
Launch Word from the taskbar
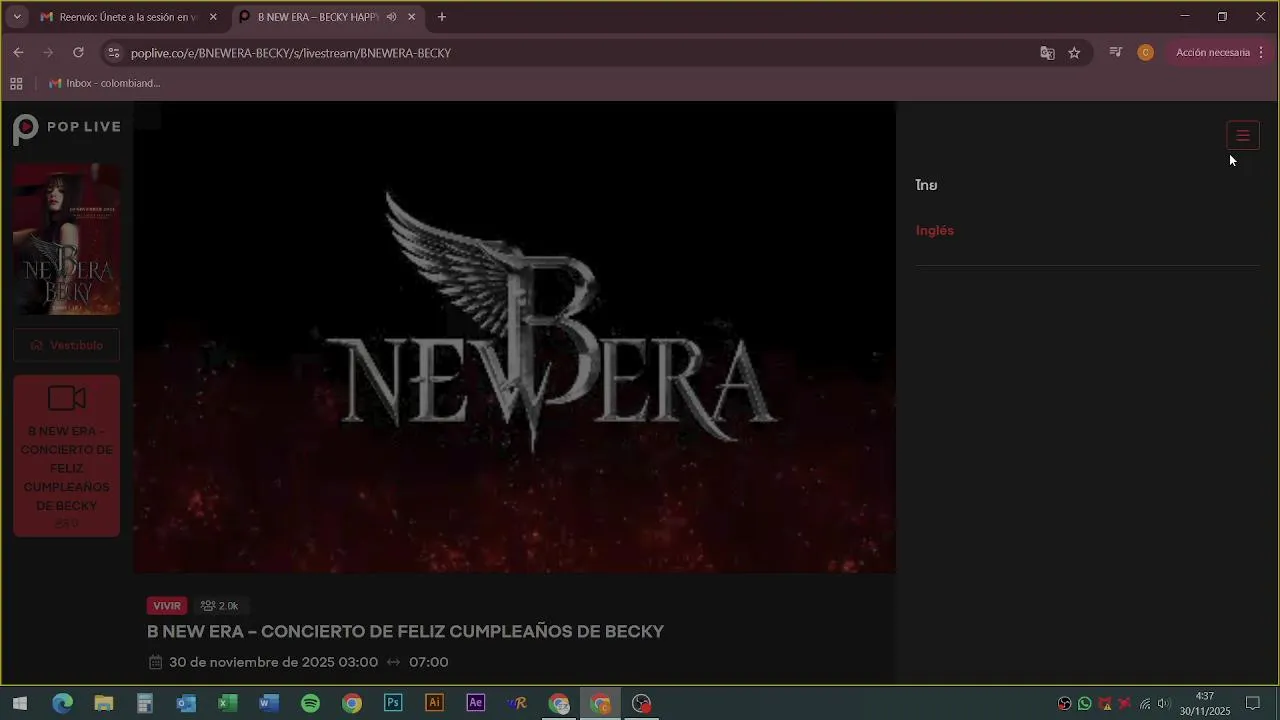pyautogui.click(x=269, y=703)
